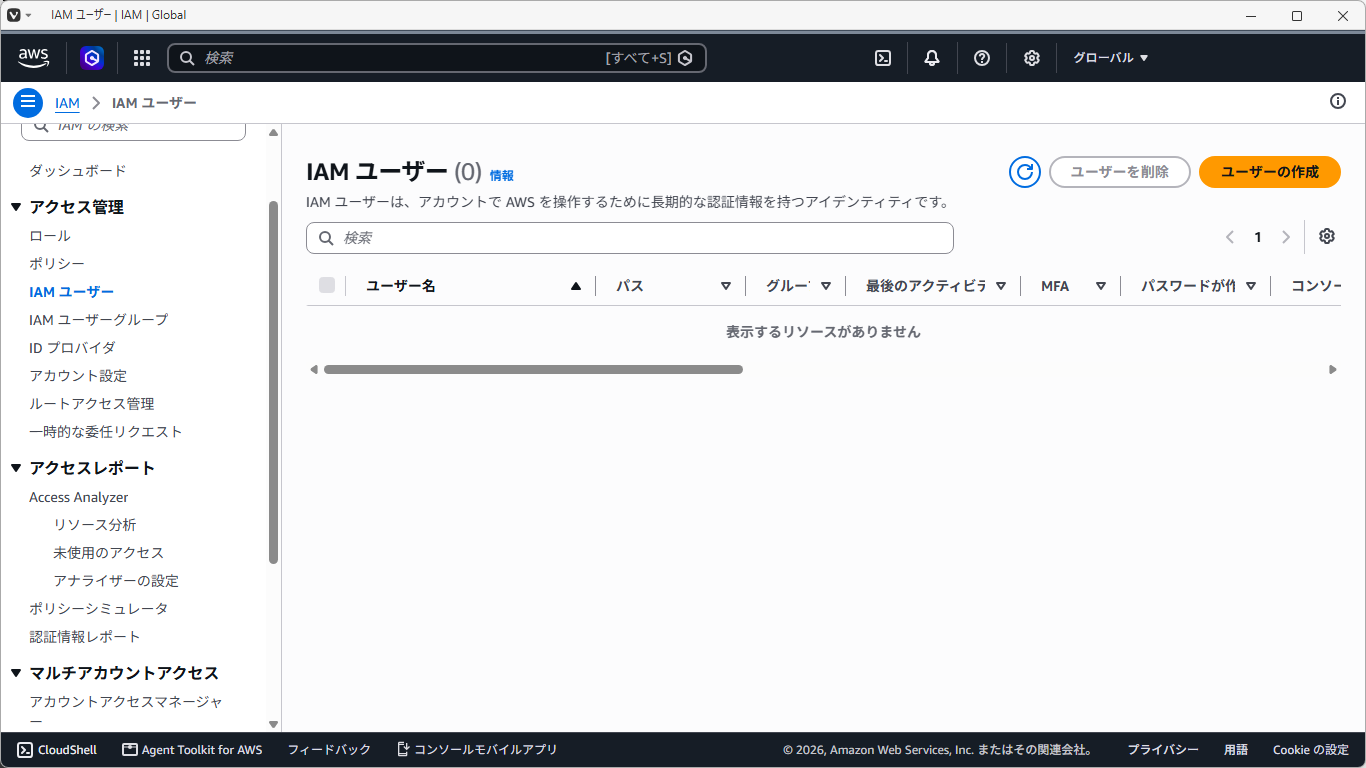Go to next page arrow in pagination

pos(1286,237)
